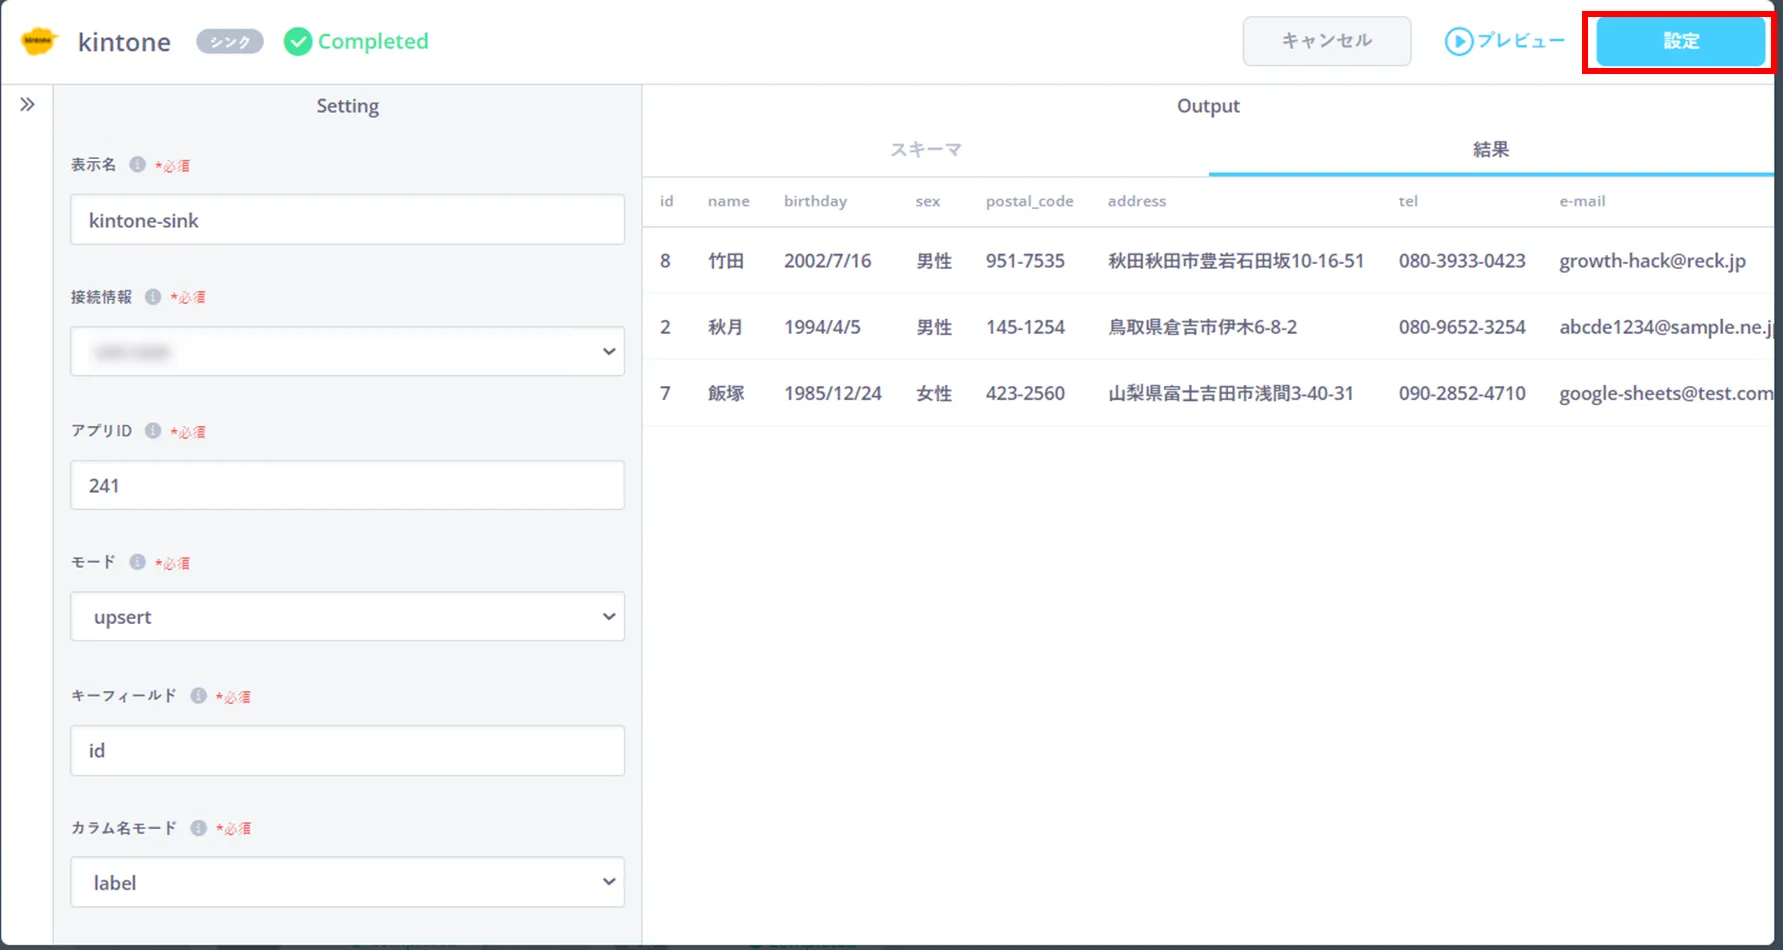1783x950 pixels.
Task: Run the プレビュー preview
Action: coord(1505,41)
